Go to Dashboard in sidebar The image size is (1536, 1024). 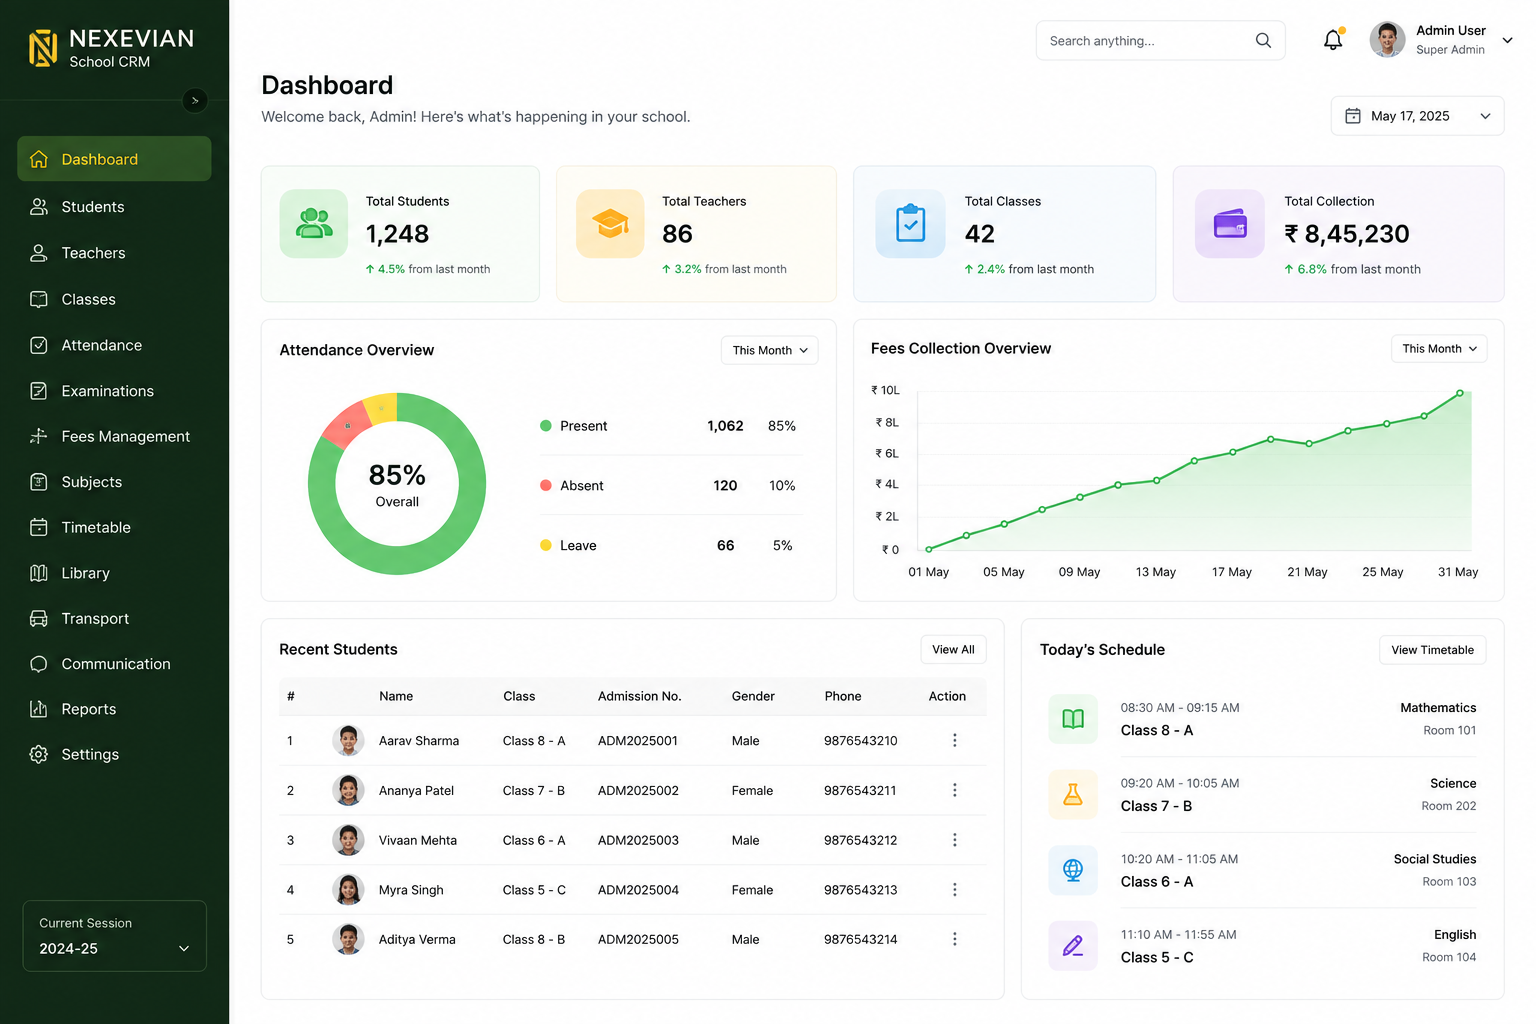[114, 159]
